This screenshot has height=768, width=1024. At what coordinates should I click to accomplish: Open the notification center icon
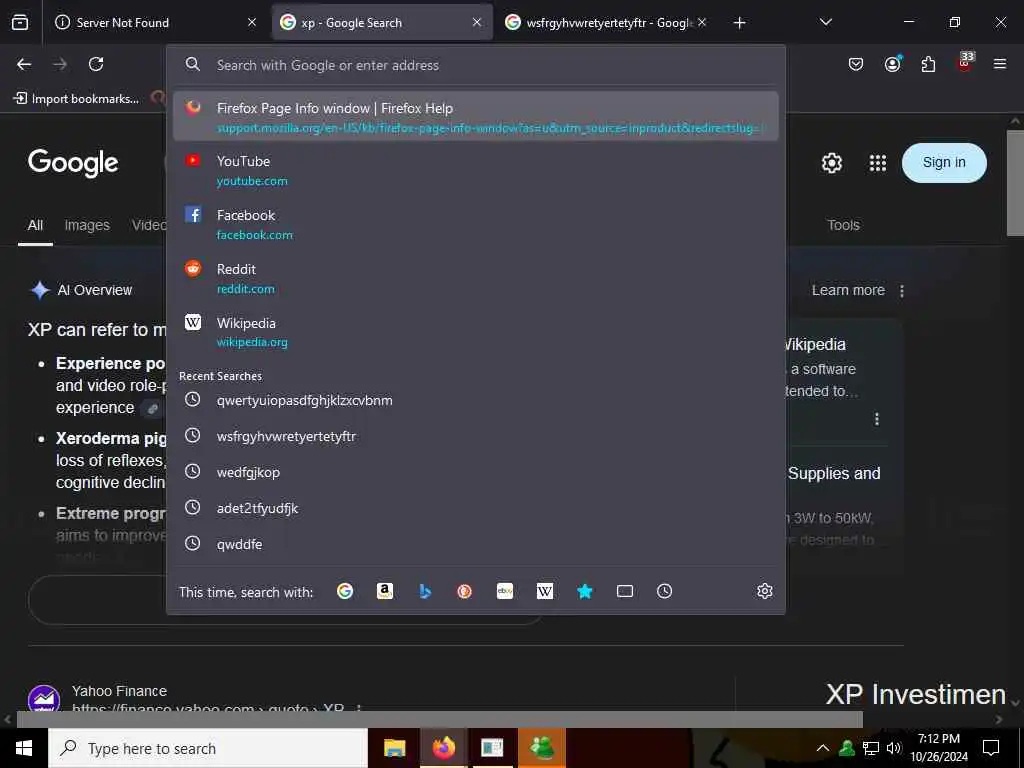991,748
